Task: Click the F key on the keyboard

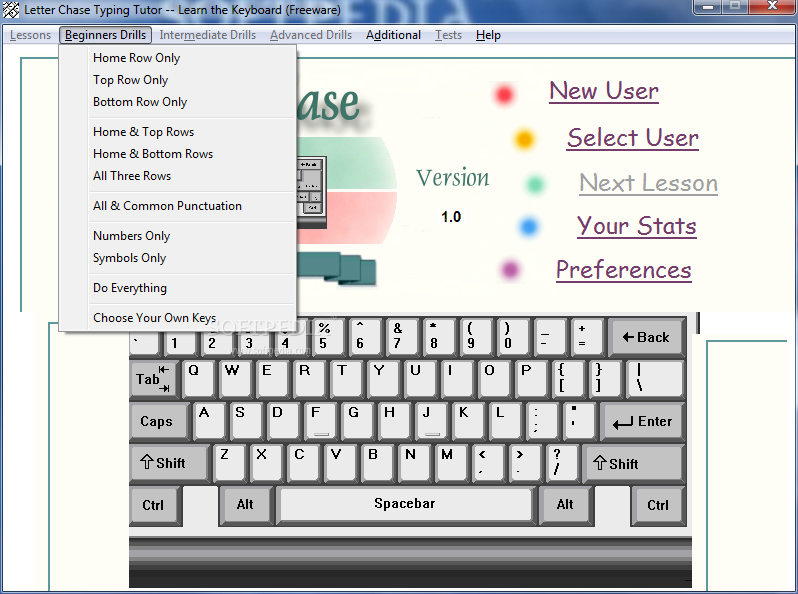Action: [320, 421]
